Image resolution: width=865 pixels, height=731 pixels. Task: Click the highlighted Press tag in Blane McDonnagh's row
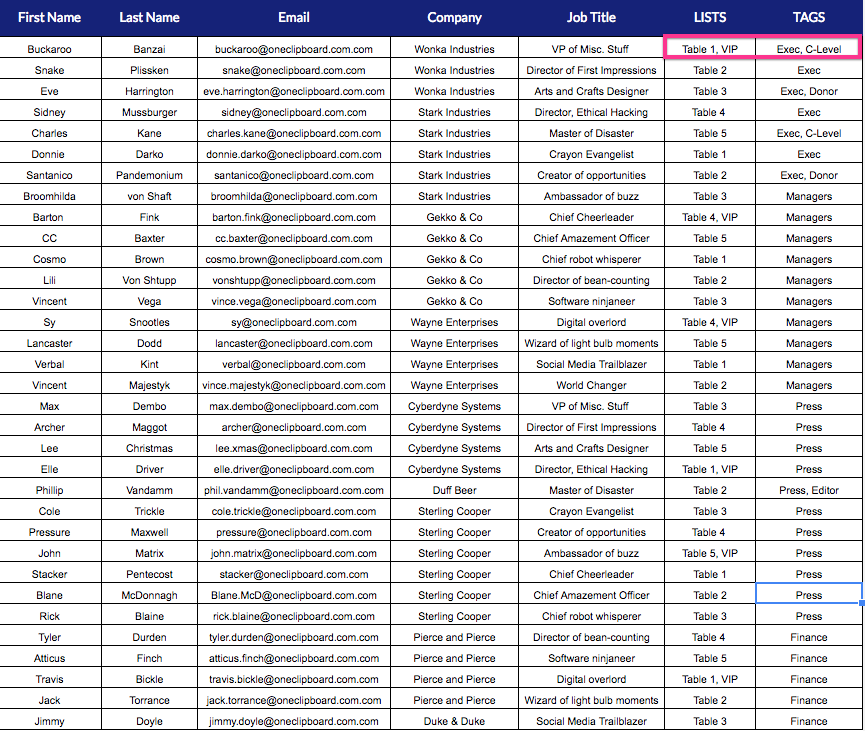pyautogui.click(x=809, y=594)
